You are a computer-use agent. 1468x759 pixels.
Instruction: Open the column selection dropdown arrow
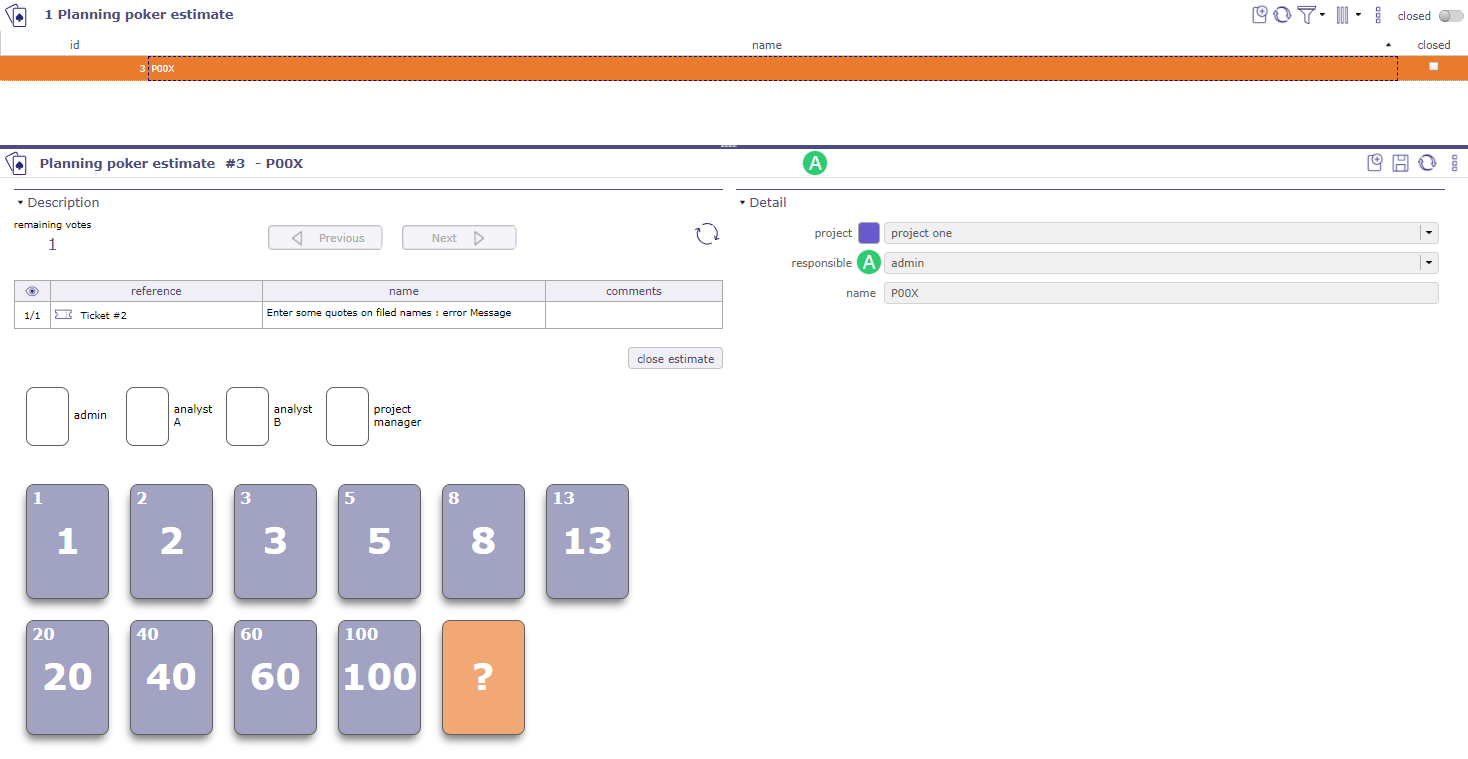click(1357, 14)
